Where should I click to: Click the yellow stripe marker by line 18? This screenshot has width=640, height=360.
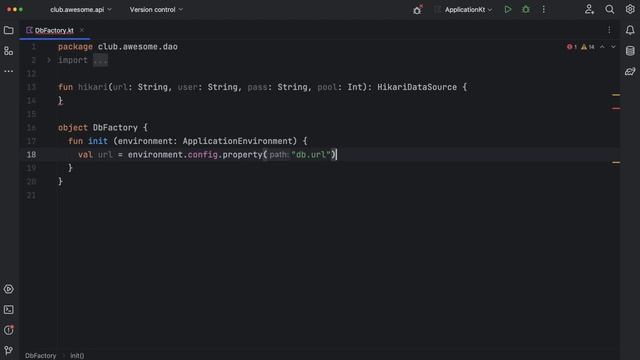616,162
